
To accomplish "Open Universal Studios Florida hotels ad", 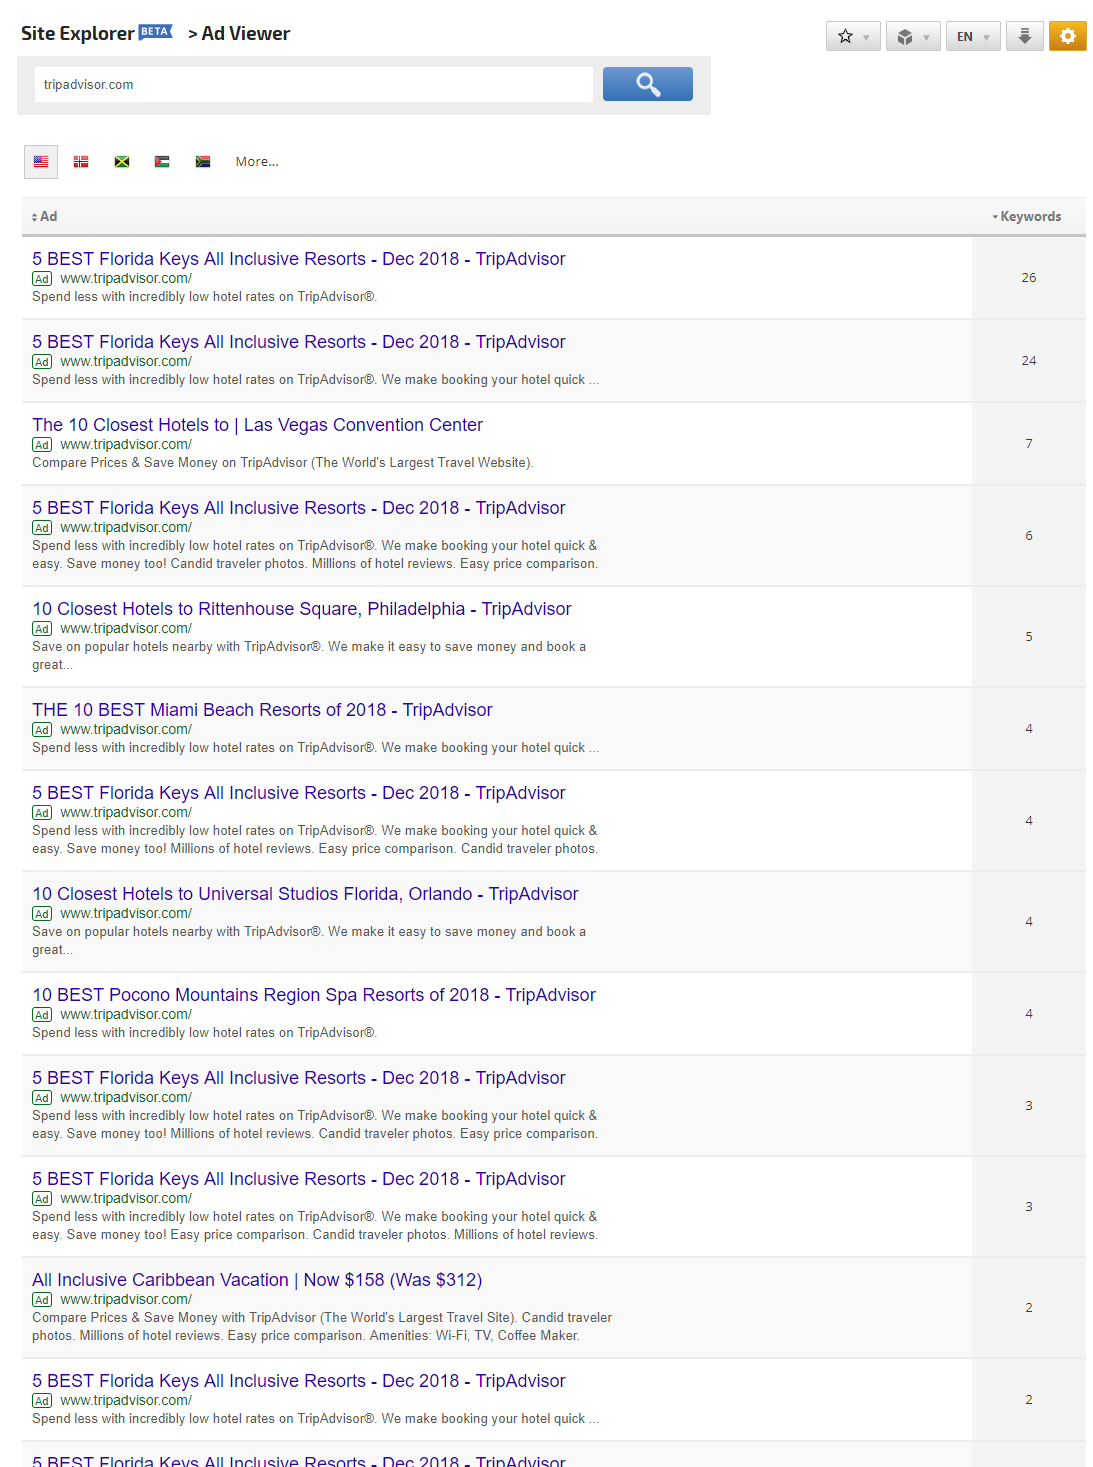I will point(305,894).
